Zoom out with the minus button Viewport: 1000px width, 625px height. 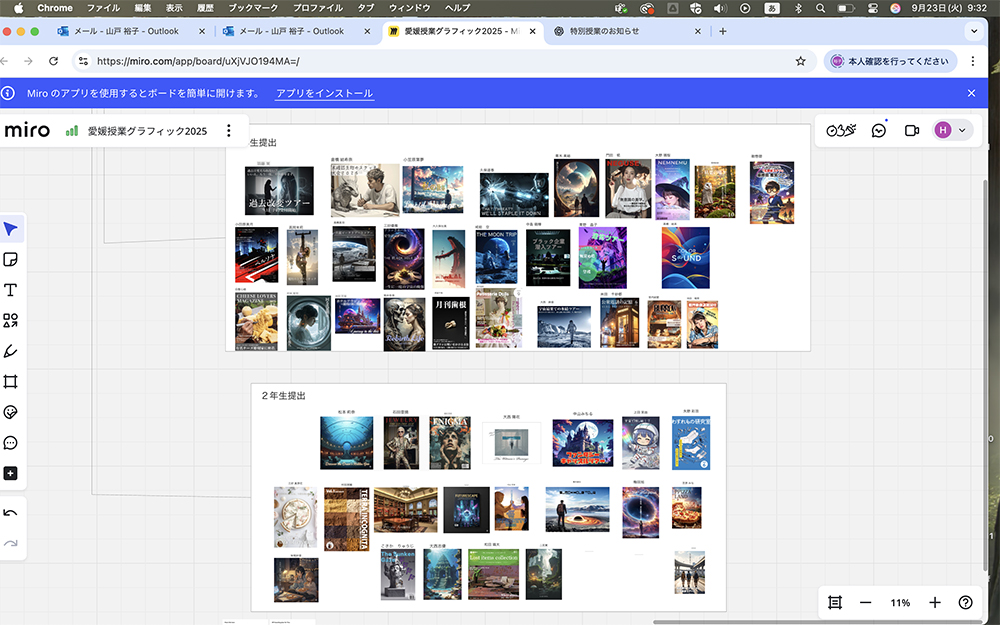click(865, 603)
